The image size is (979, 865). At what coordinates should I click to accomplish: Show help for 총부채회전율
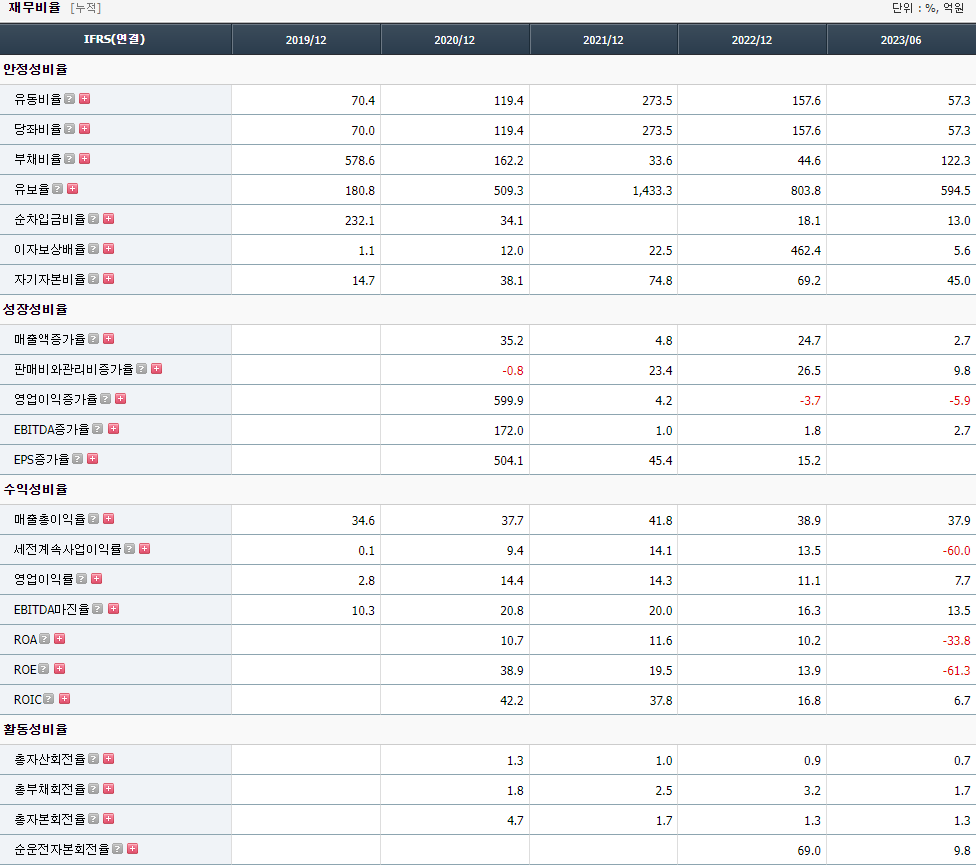[x=94, y=788]
